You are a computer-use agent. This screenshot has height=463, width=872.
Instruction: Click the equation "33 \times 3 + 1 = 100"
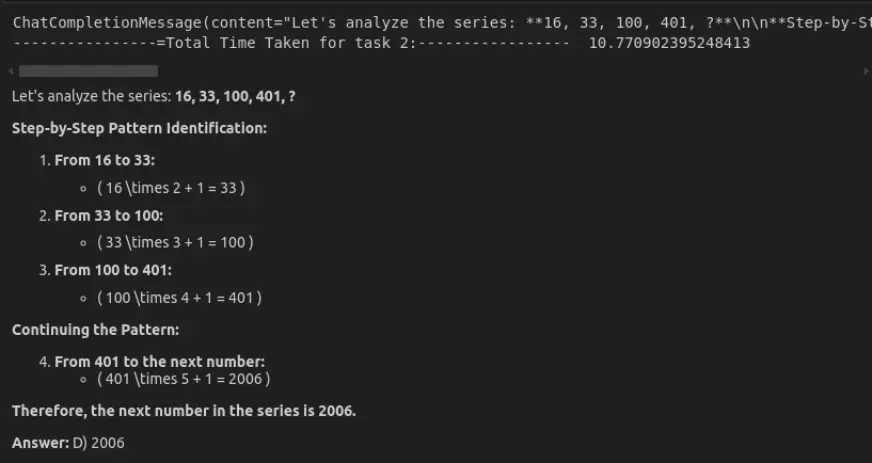pyautogui.click(x=175, y=243)
